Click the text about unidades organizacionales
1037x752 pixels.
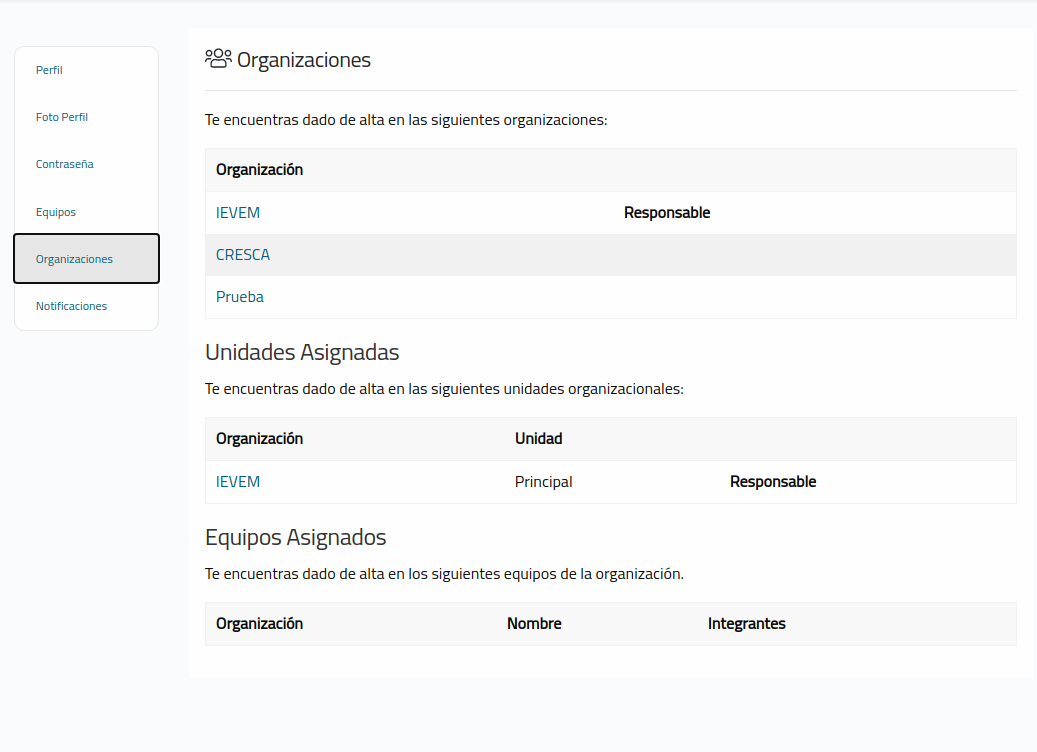point(444,389)
